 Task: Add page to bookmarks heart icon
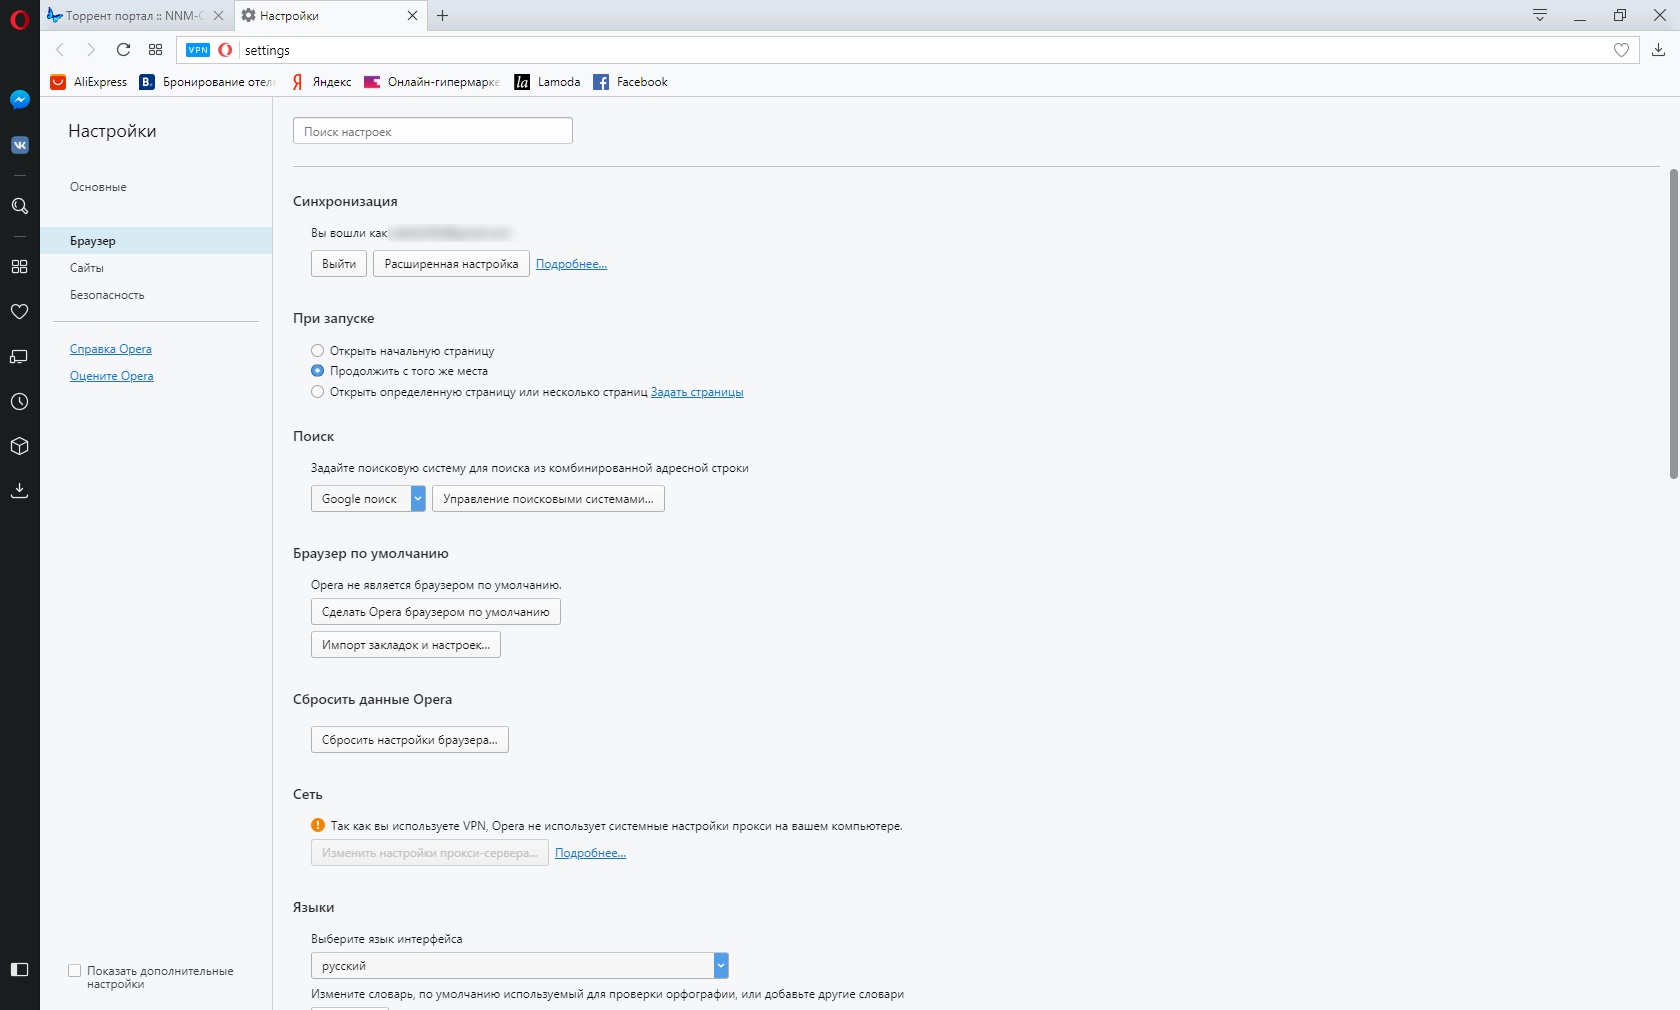click(1621, 50)
